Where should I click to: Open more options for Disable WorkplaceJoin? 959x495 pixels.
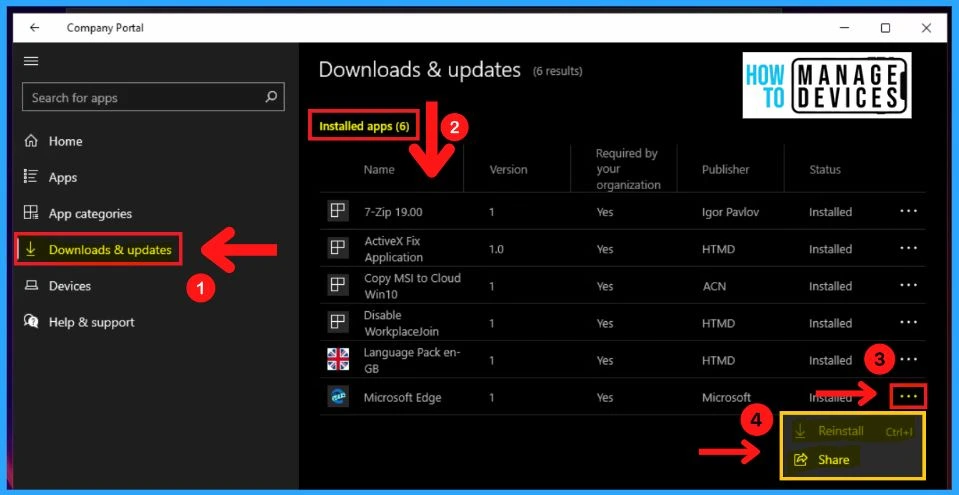909,322
